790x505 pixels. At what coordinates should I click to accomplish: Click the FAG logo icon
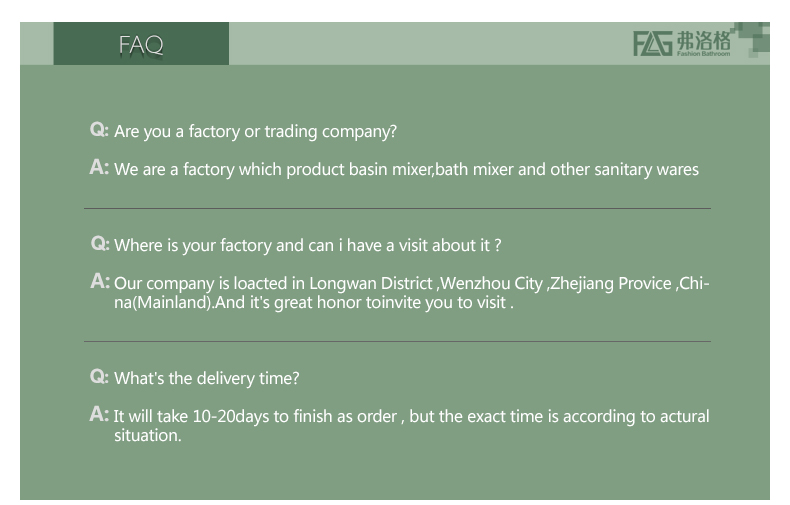[652, 44]
